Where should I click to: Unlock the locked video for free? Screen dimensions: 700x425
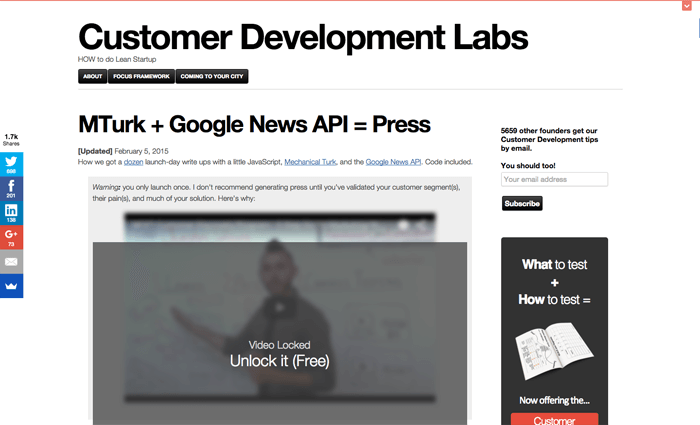[279, 361]
